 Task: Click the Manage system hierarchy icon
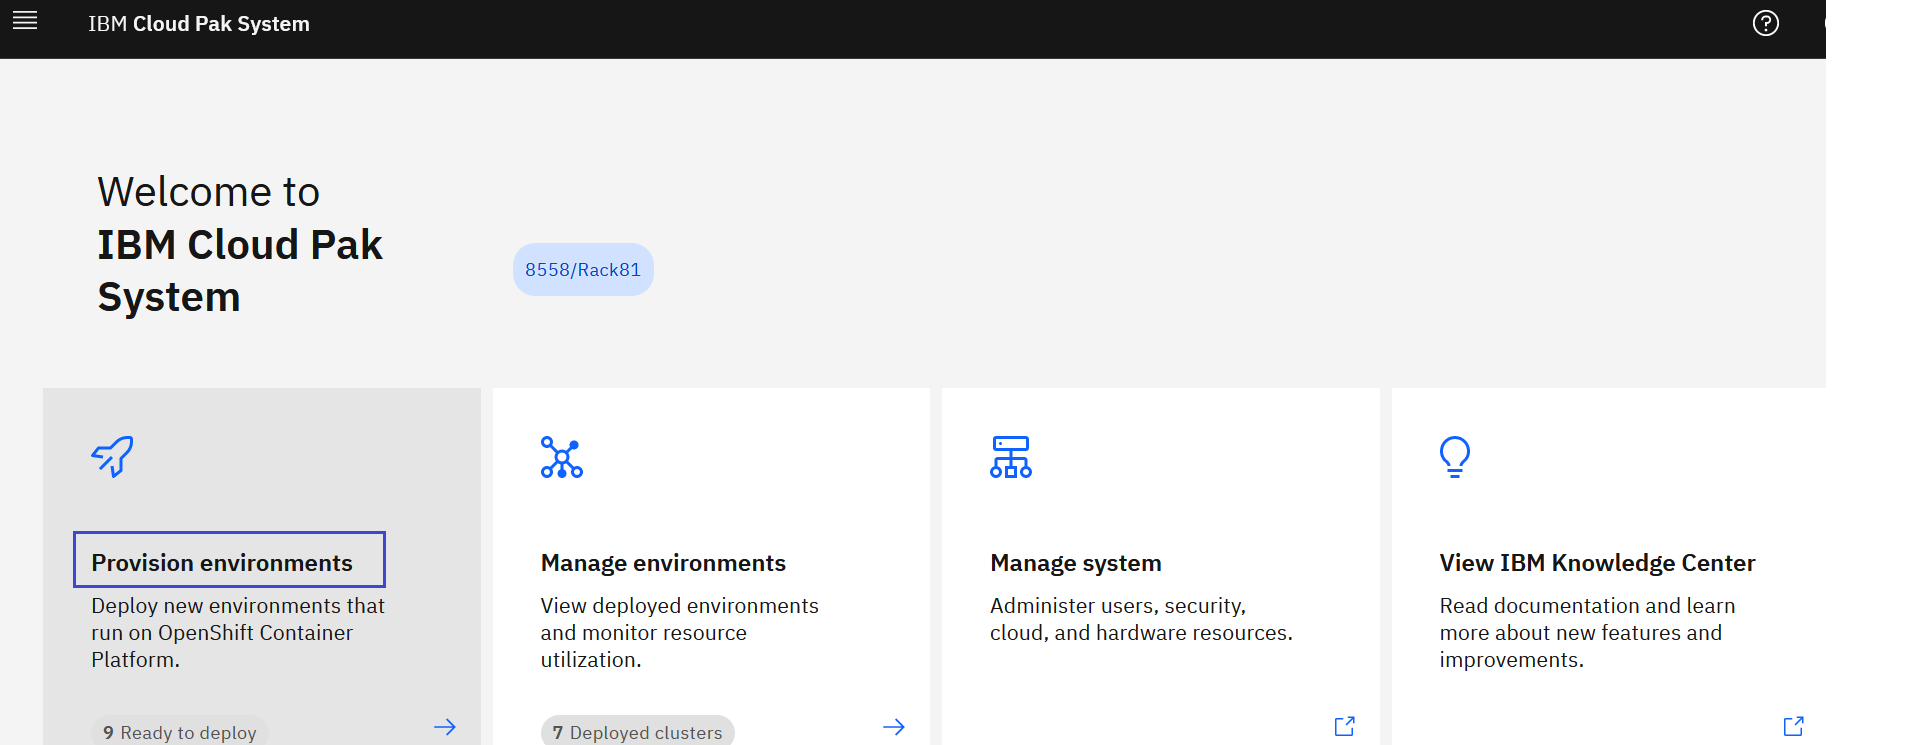pos(1011,457)
